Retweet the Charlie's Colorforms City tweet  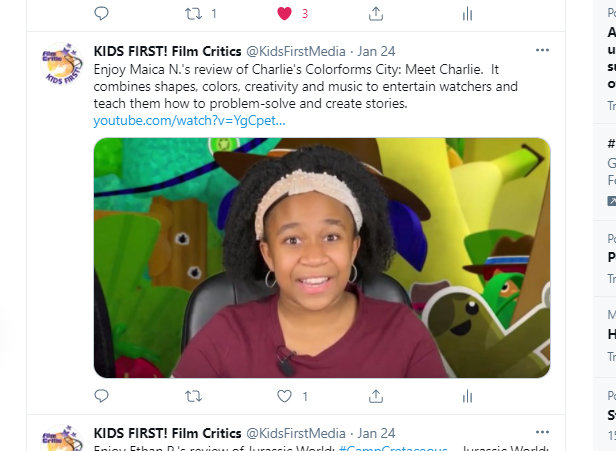193,396
